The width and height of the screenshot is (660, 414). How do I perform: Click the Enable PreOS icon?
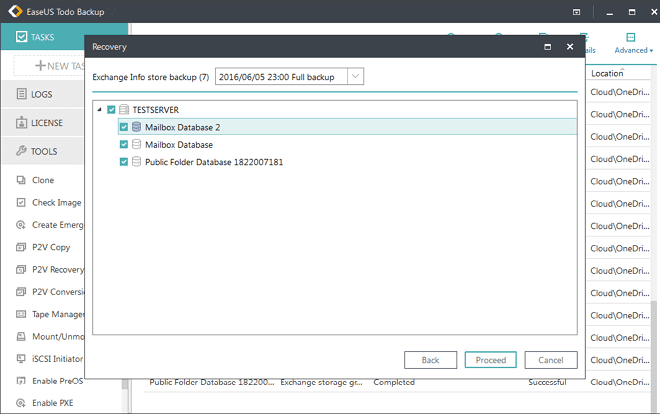coord(21,381)
